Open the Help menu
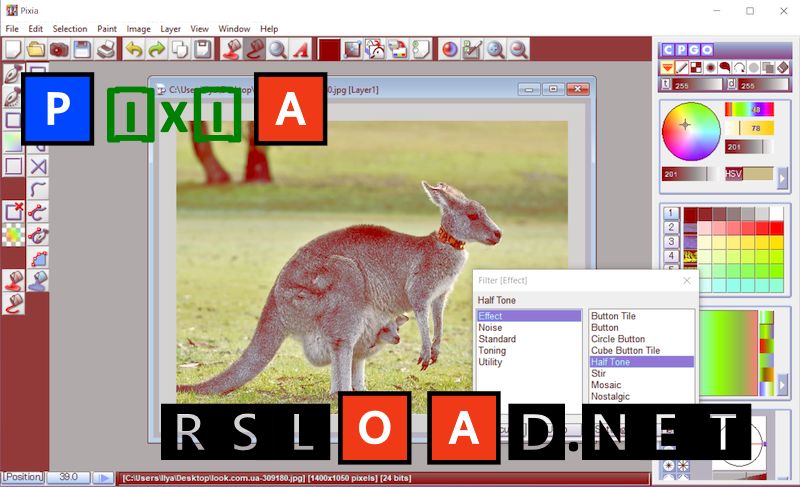Screen dimensions: 800x487 point(269,29)
